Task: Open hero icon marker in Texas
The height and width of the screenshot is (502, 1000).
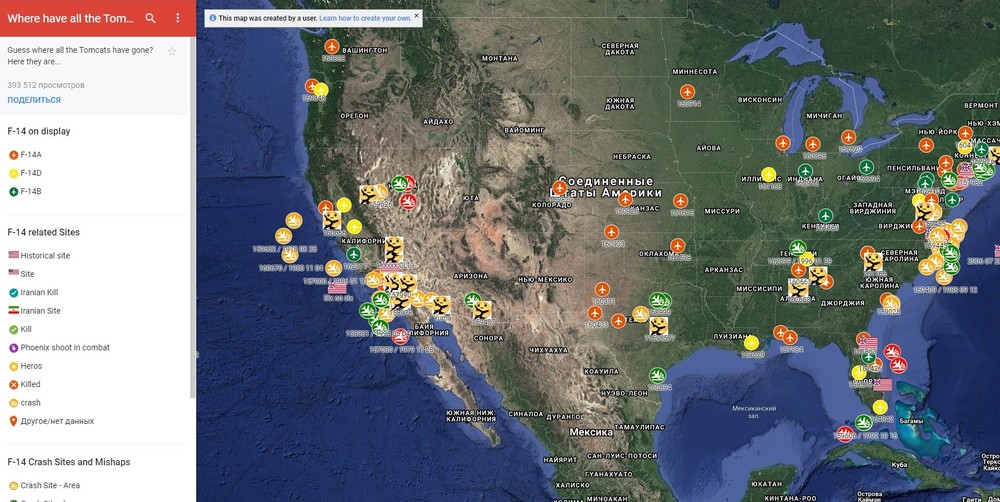Action: [658, 327]
